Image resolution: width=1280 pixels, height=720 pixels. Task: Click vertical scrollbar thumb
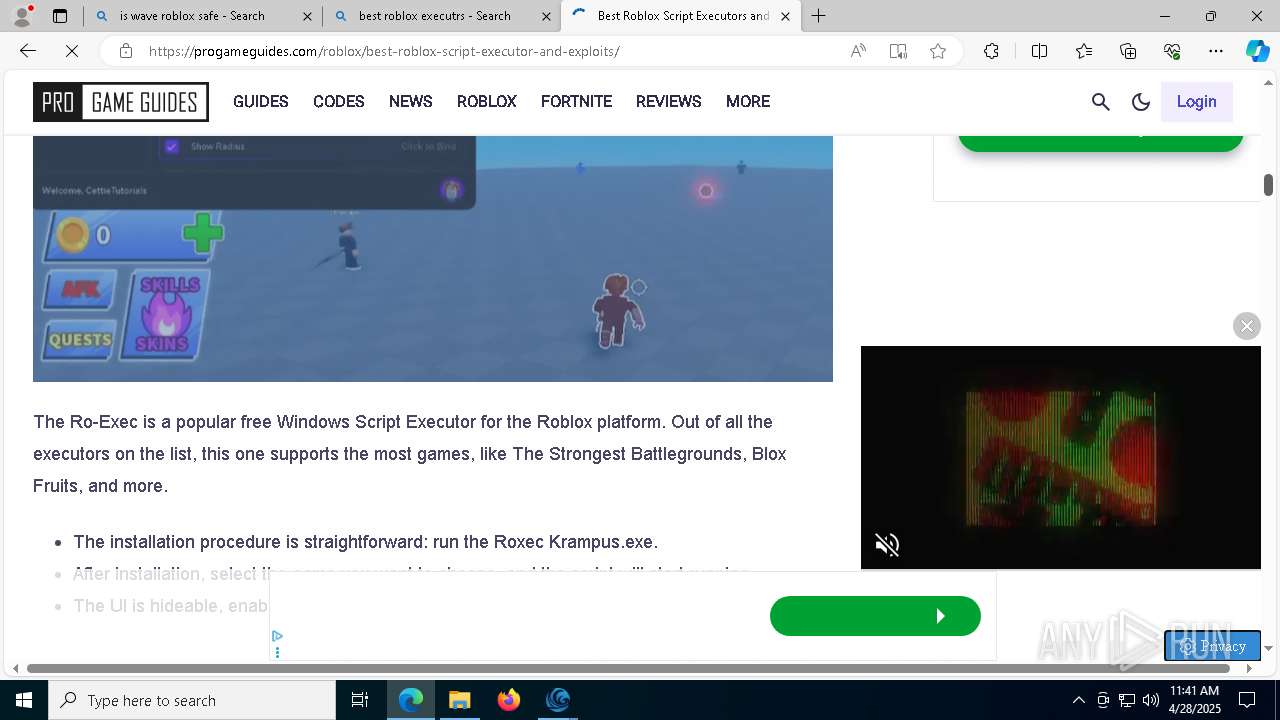[x=1268, y=185]
